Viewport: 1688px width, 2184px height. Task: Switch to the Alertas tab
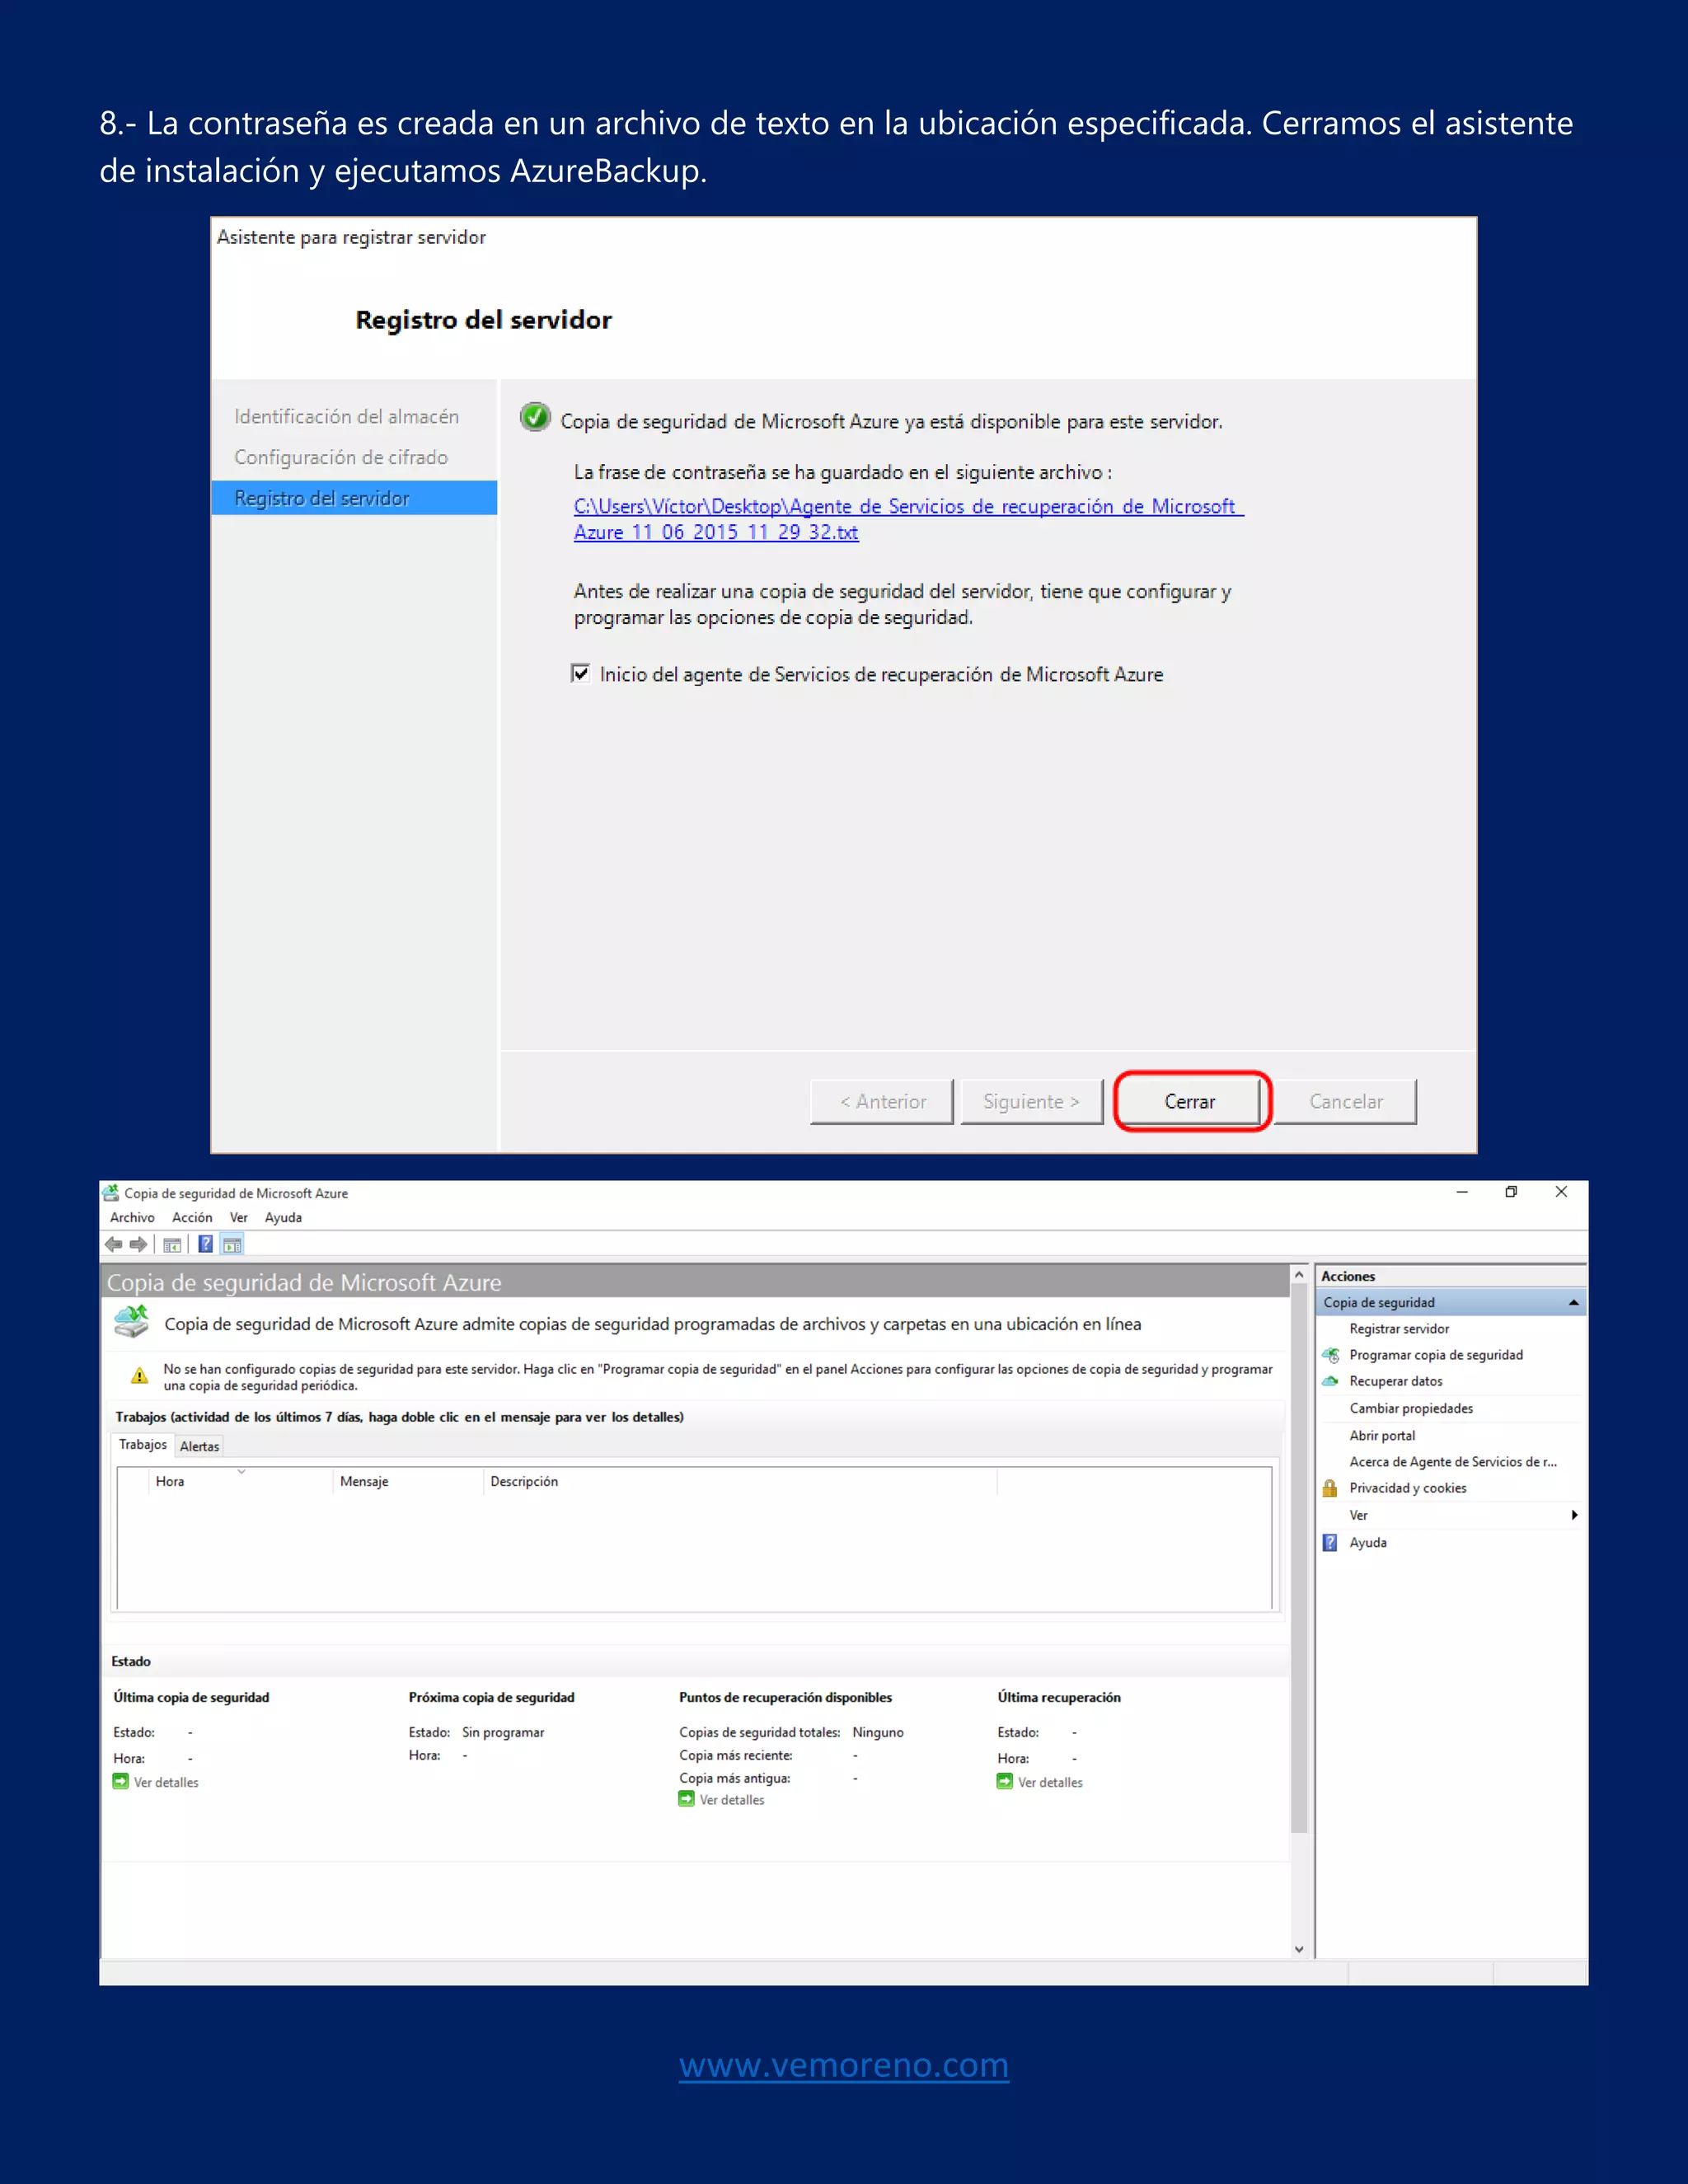[x=199, y=1446]
